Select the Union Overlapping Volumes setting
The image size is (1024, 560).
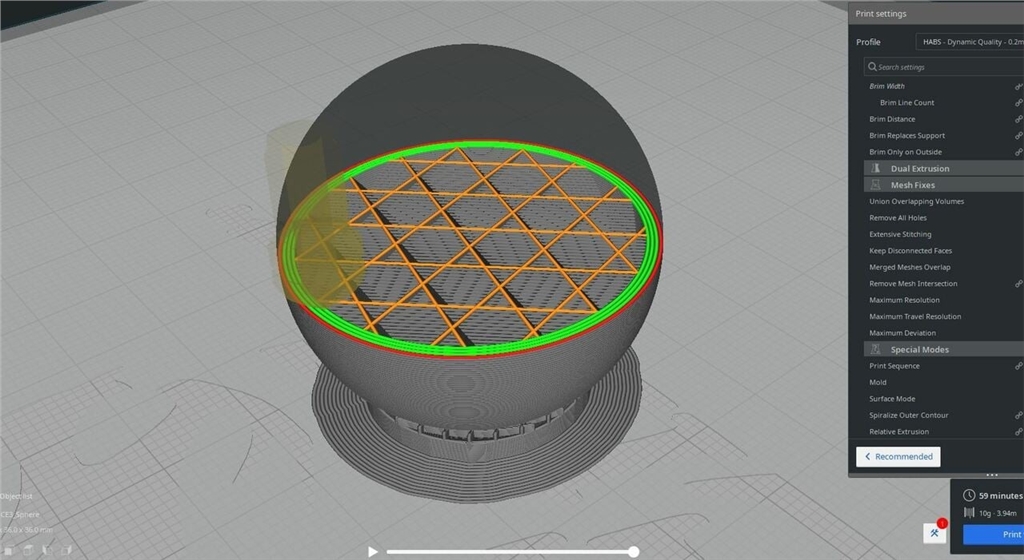click(916, 202)
